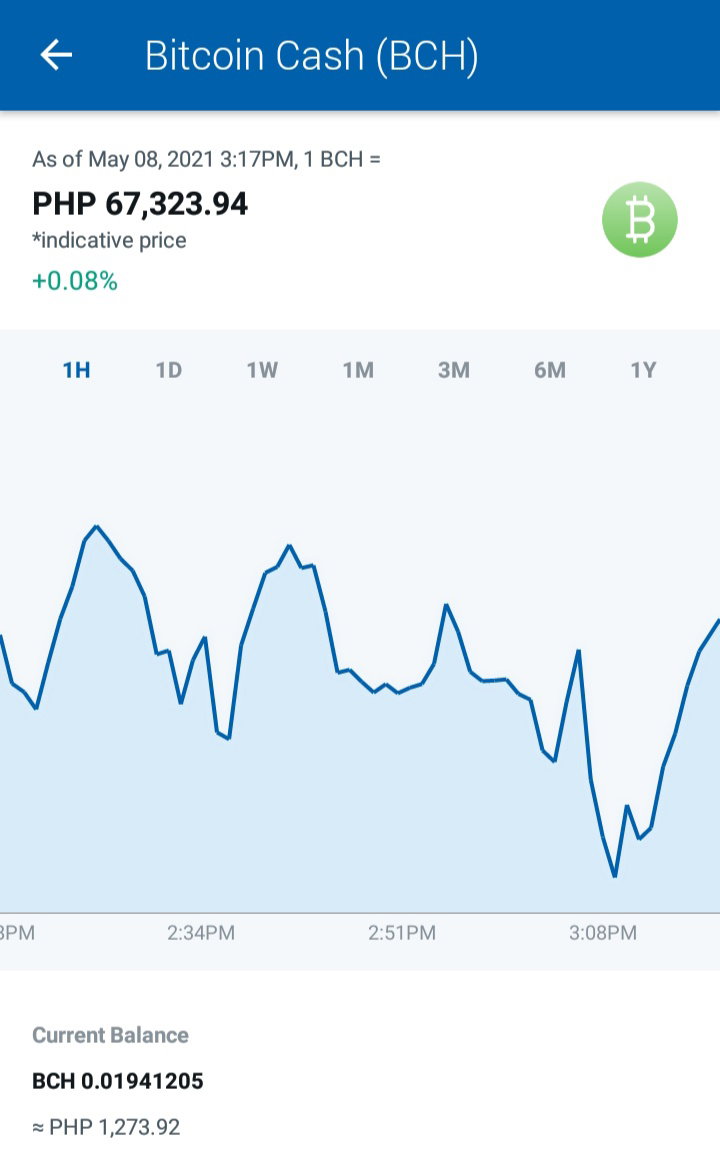This screenshot has width=720, height=1150.
Task: Switch to the 1W chart range
Action: 262,370
